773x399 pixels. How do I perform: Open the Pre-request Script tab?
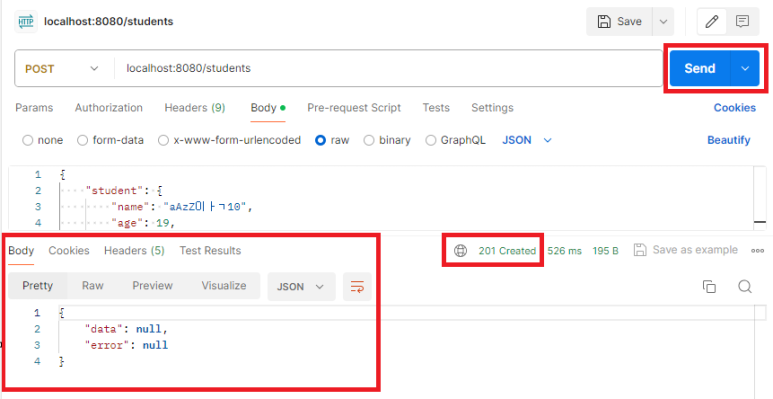[354, 108]
